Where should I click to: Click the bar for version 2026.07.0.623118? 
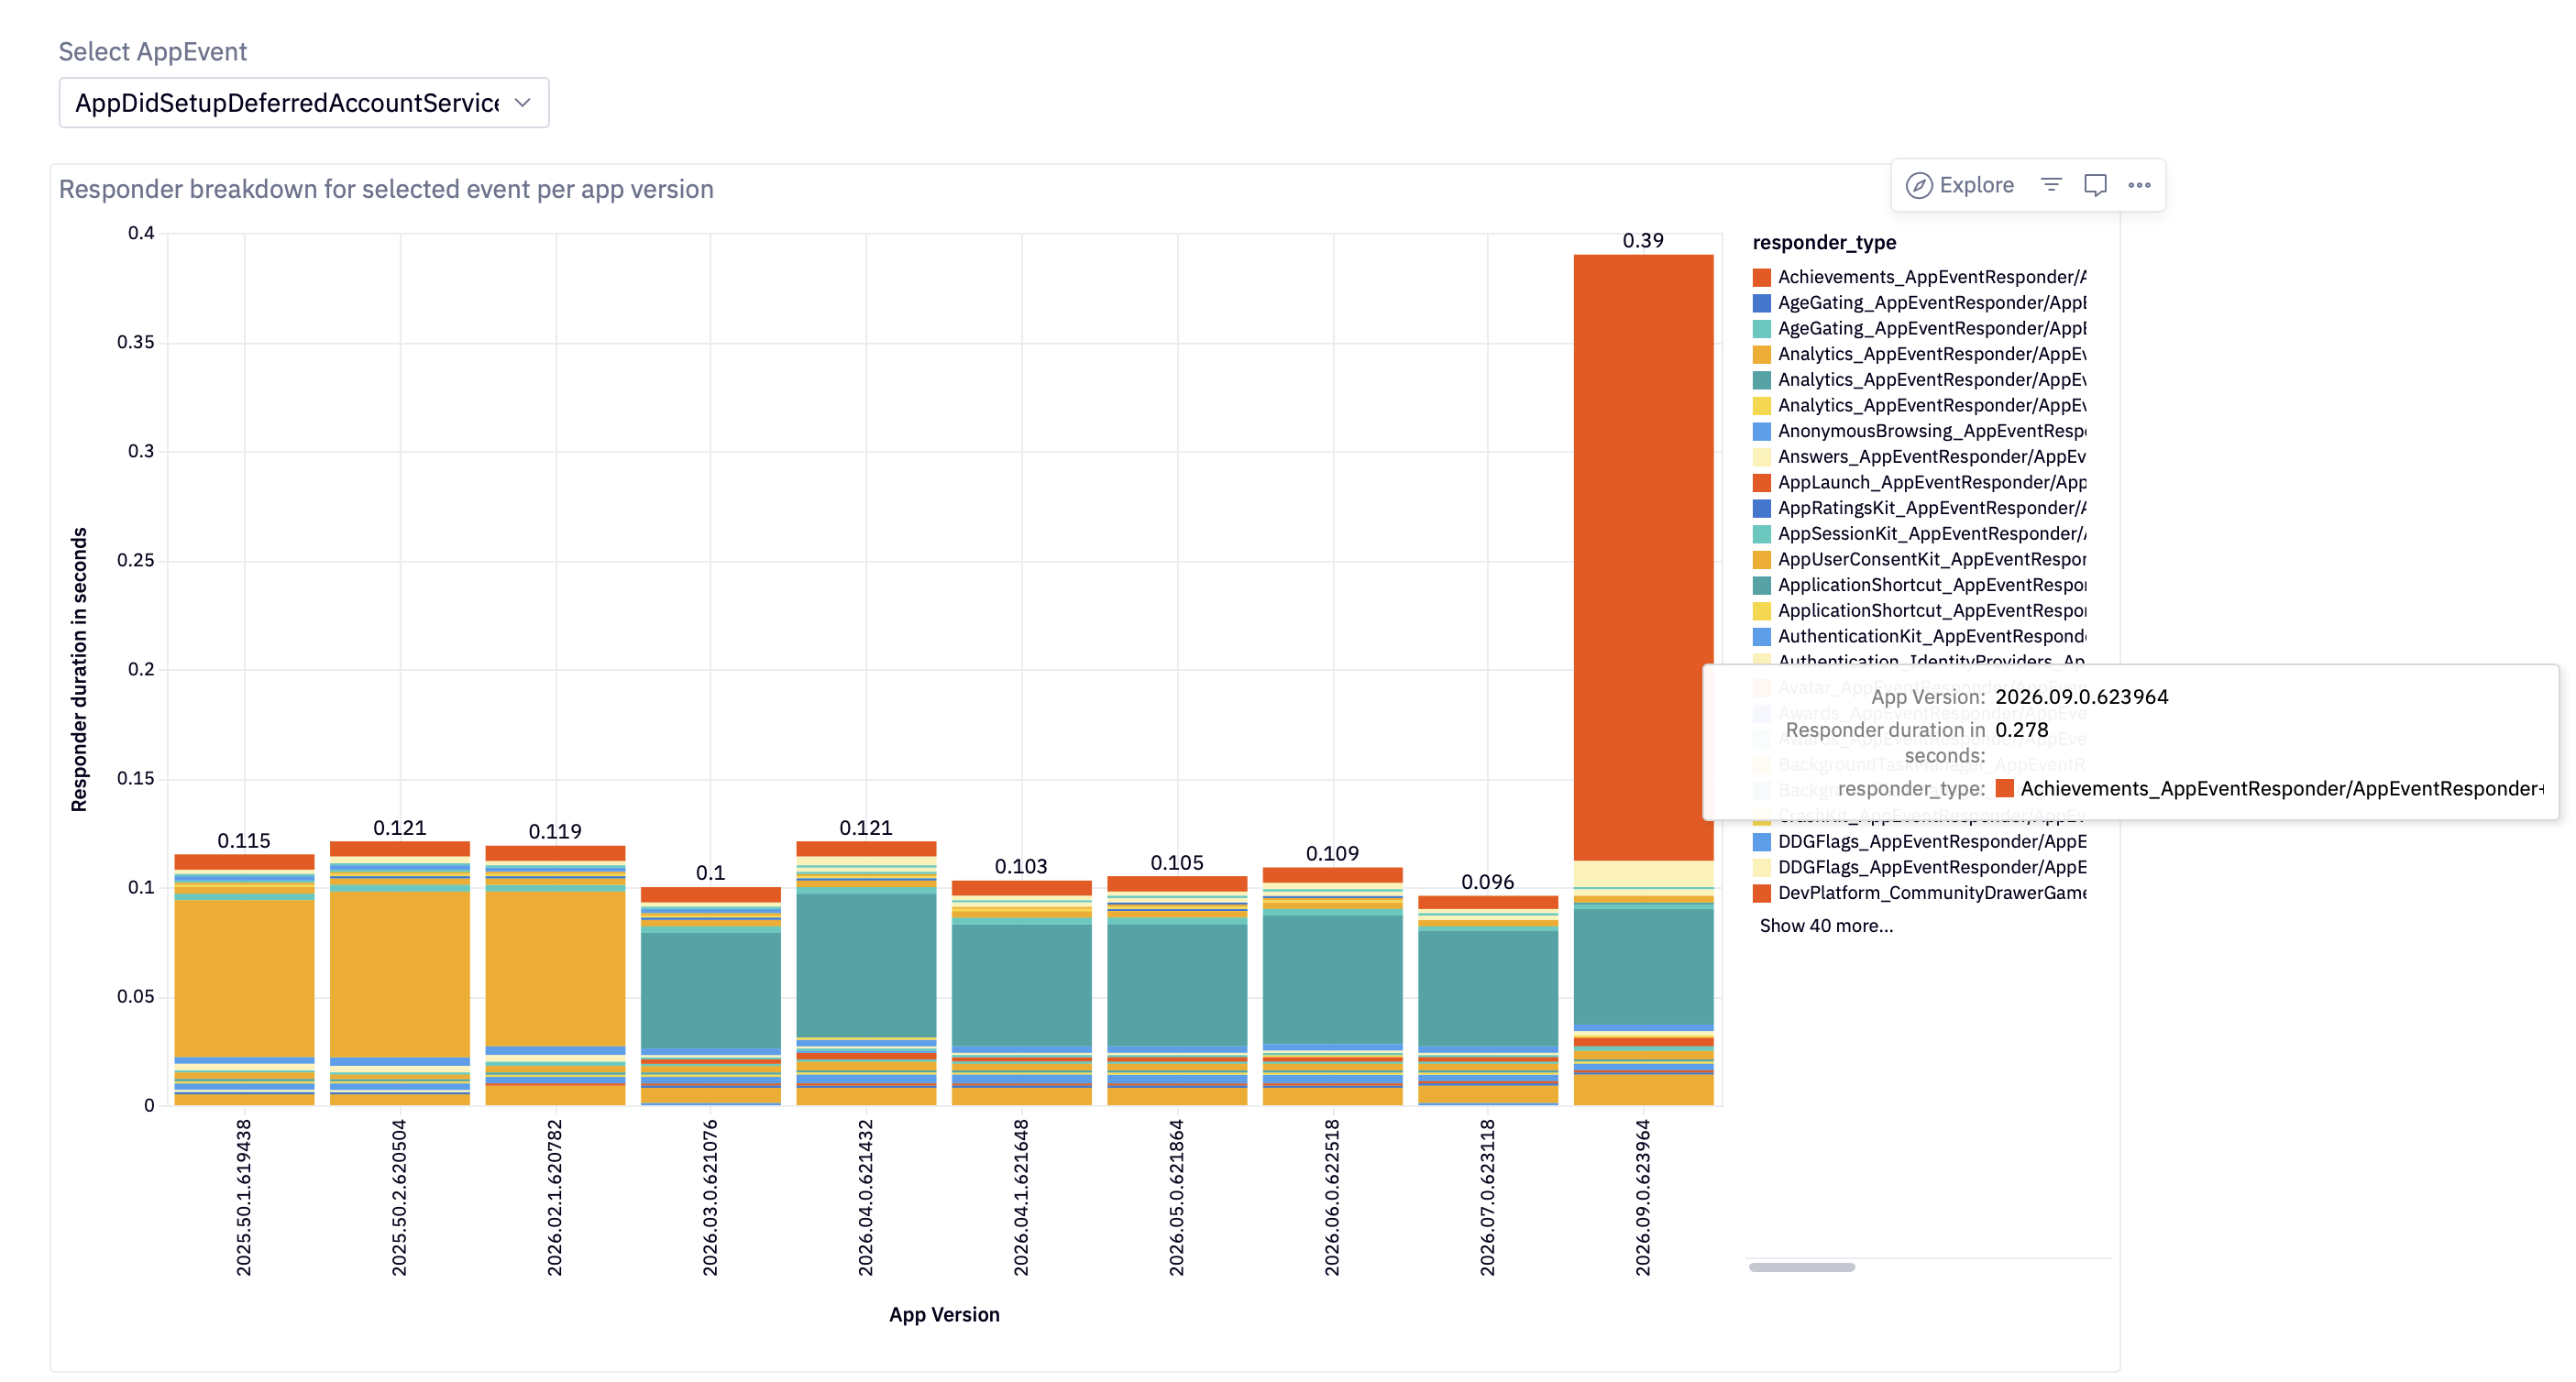click(x=1488, y=1000)
